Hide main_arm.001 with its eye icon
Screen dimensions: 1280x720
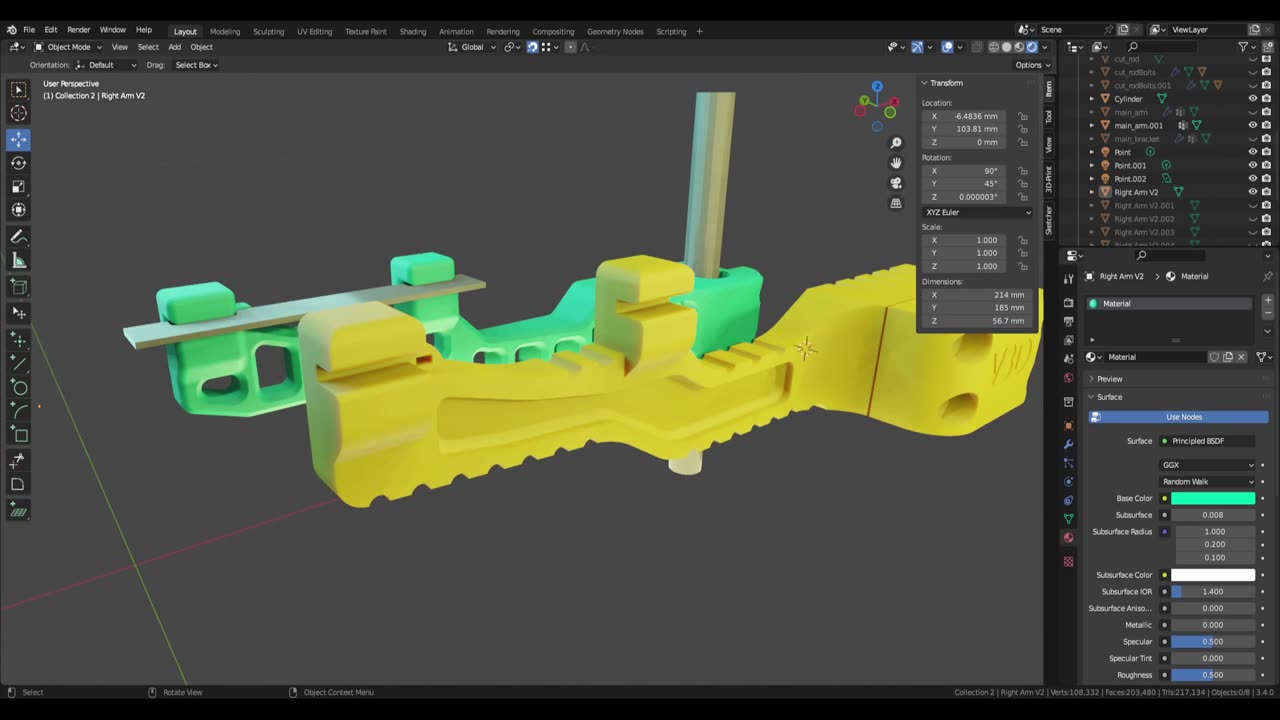1252,125
